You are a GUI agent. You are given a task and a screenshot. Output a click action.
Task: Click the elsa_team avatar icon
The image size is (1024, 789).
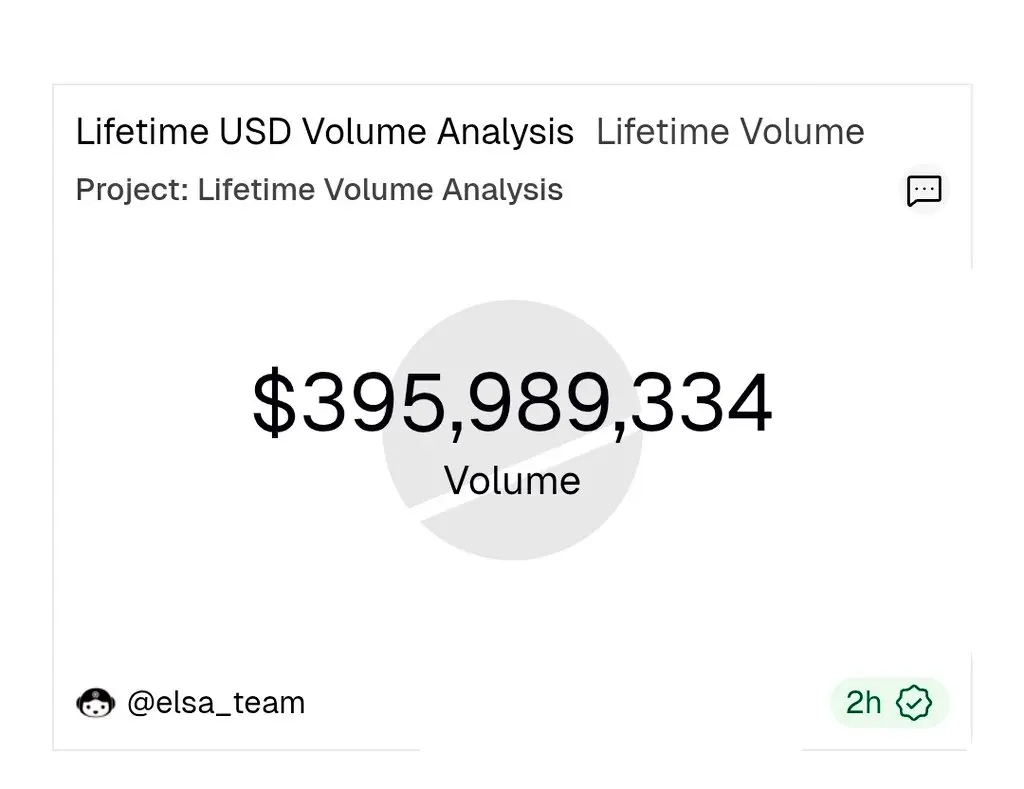click(96, 703)
